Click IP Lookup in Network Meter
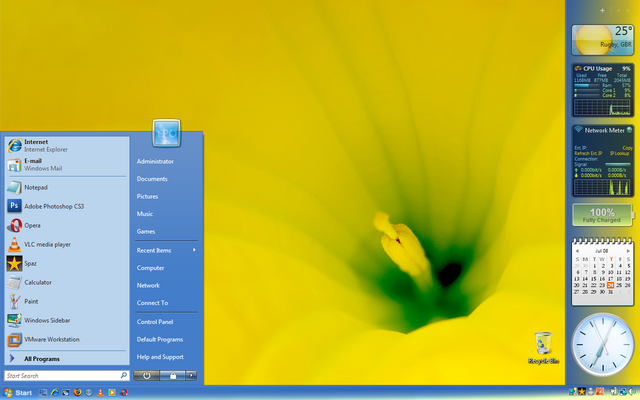Viewport: 640px width, 400px height. click(x=620, y=153)
